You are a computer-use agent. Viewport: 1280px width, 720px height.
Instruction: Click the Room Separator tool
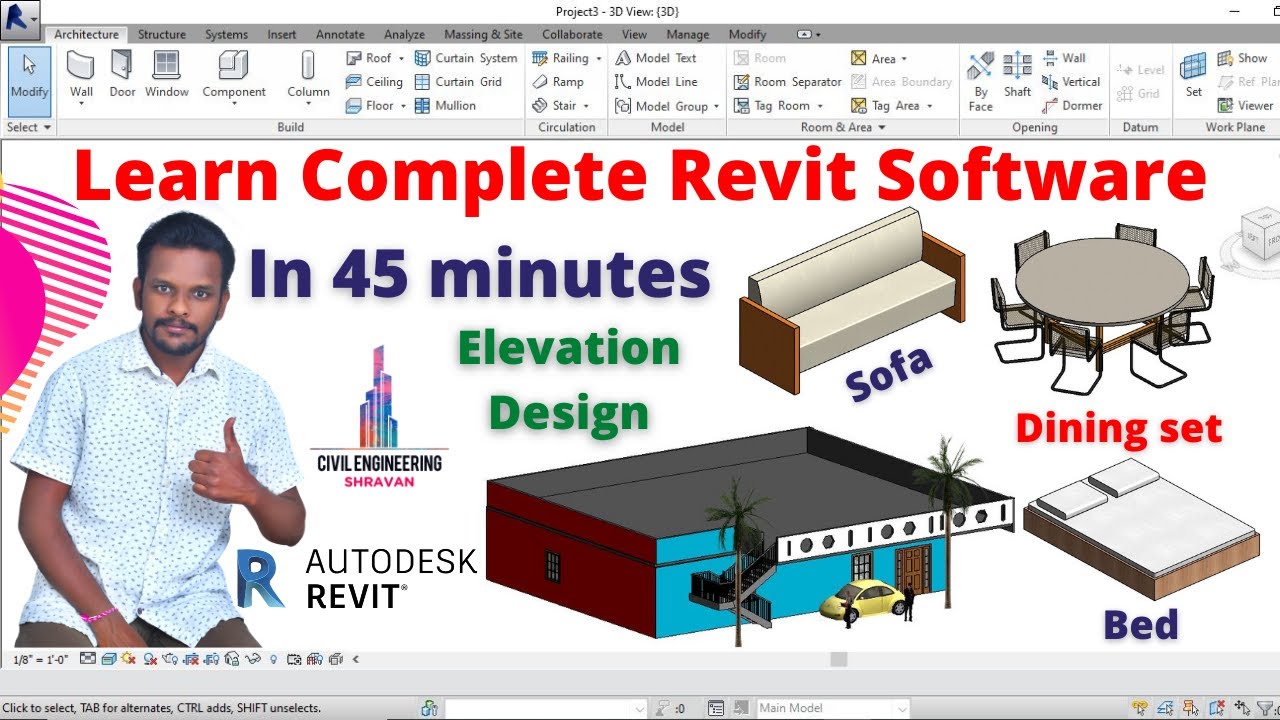[788, 82]
